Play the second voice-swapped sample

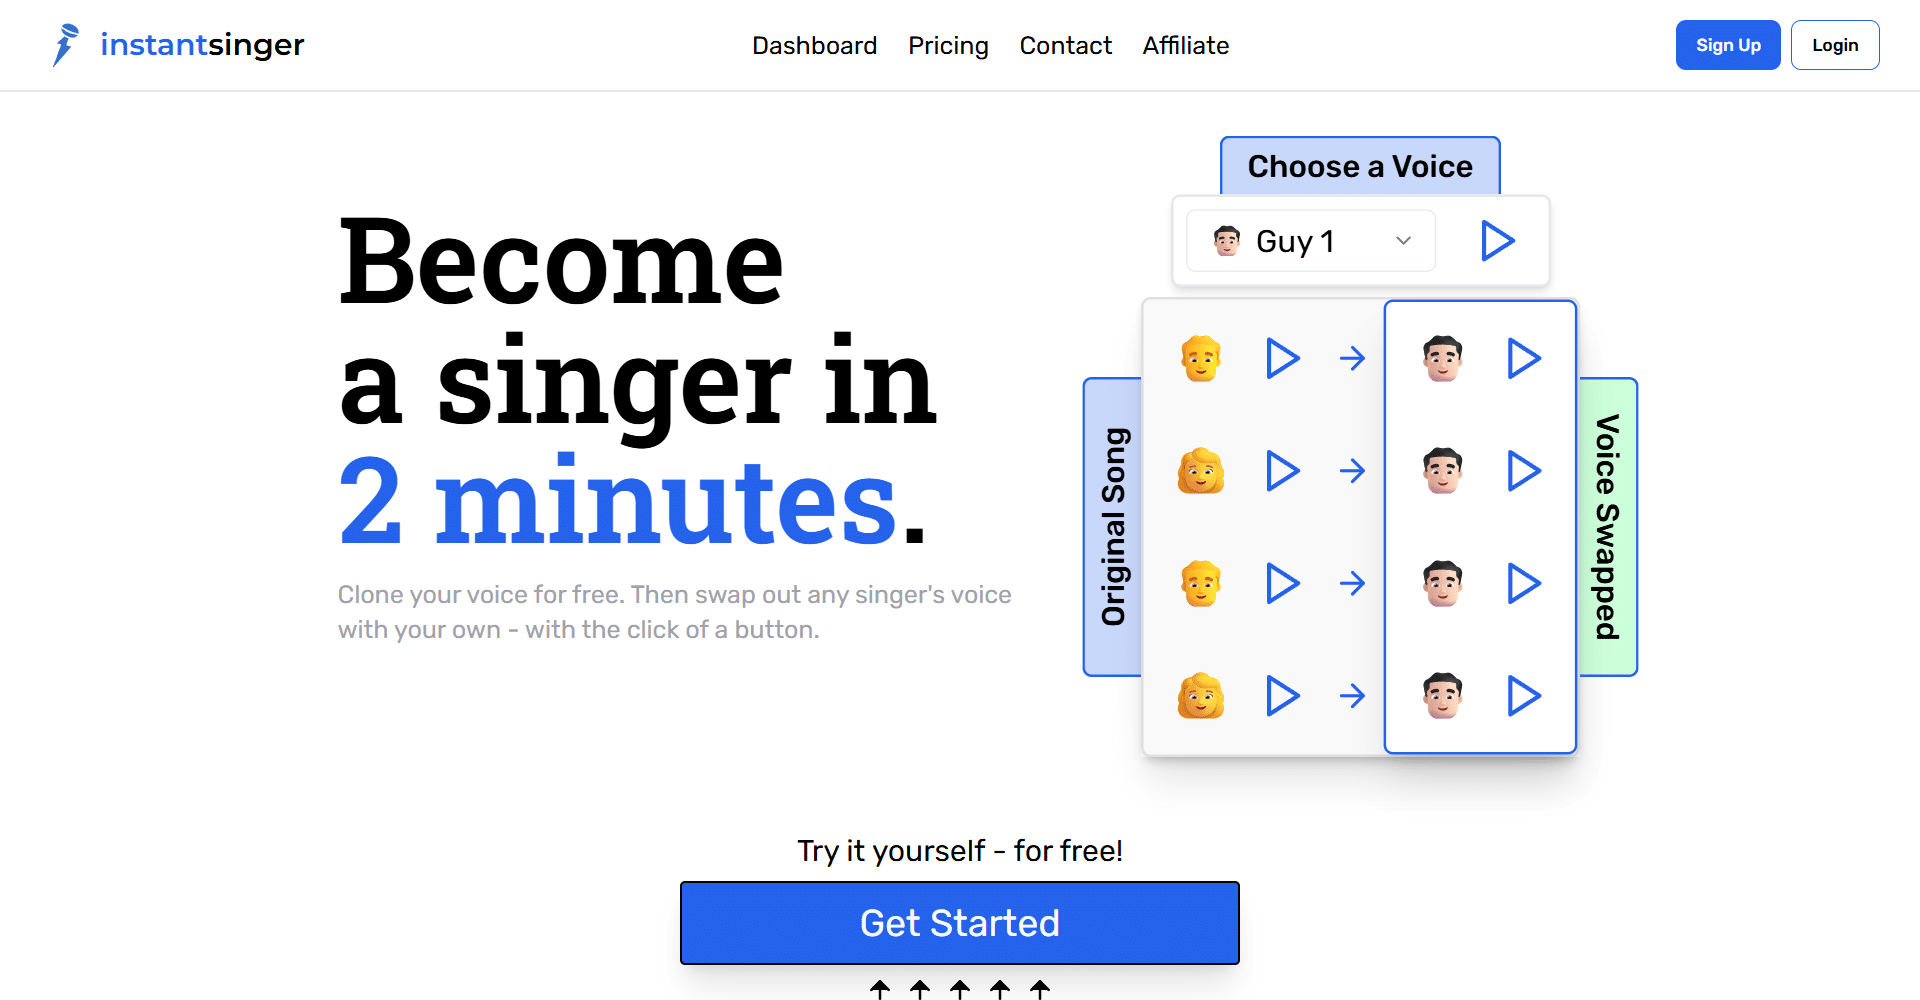tap(1523, 470)
